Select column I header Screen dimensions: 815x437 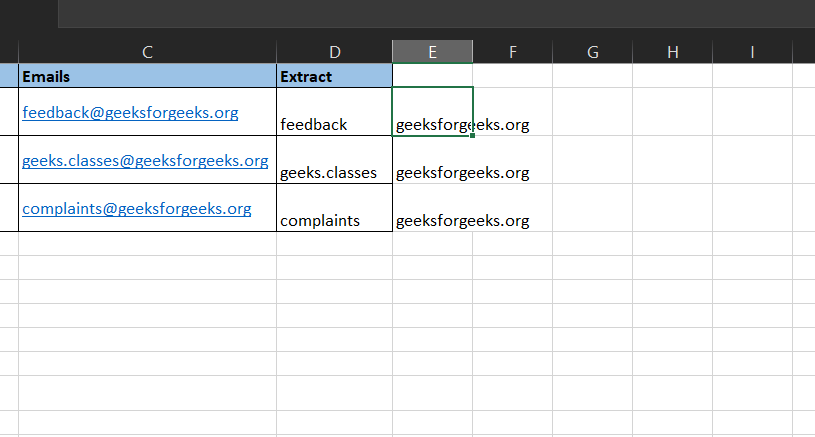tap(752, 52)
